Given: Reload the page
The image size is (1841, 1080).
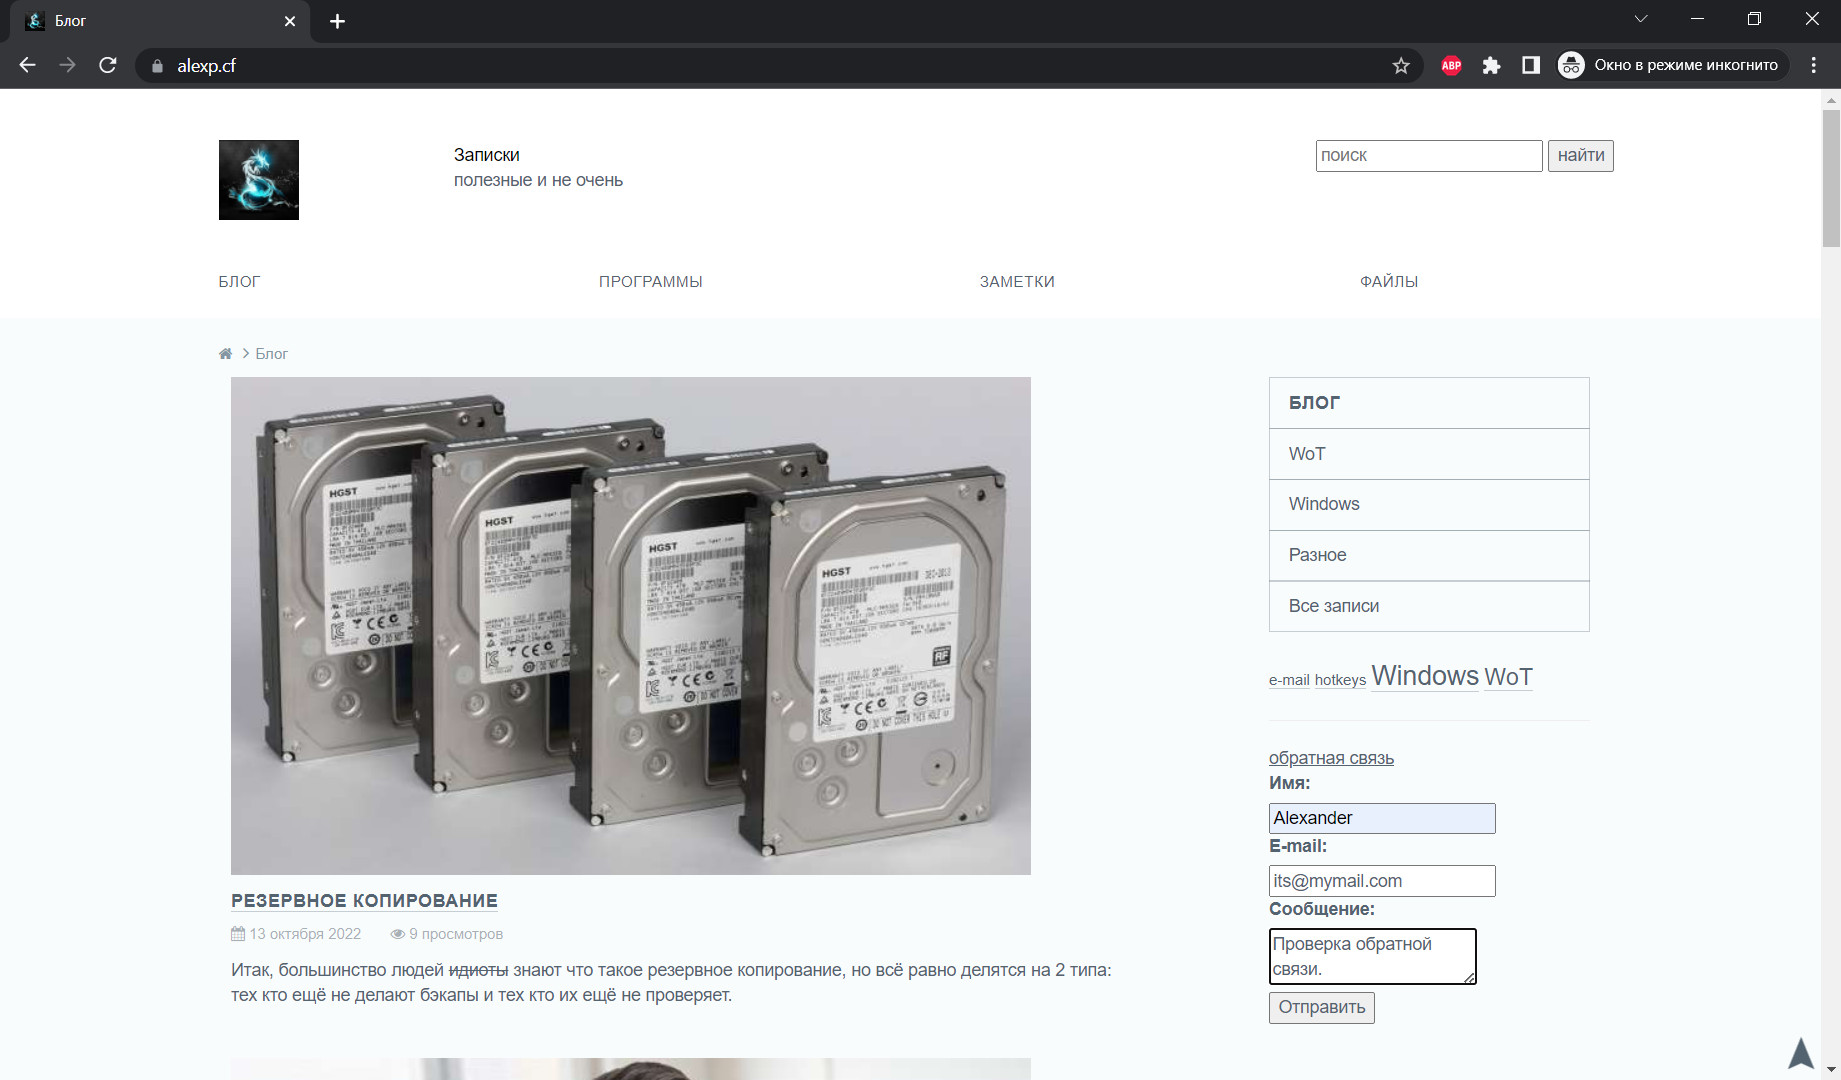Looking at the screenshot, I should (x=108, y=66).
